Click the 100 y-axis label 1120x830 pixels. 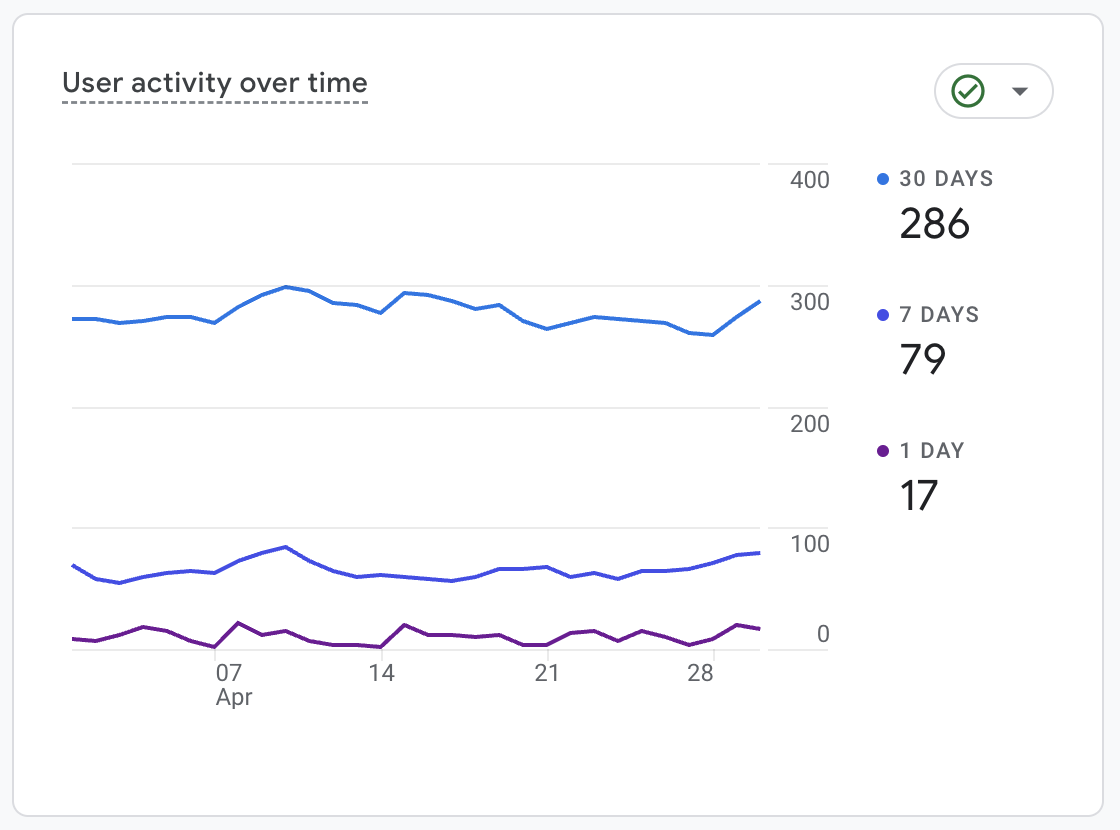[809, 545]
